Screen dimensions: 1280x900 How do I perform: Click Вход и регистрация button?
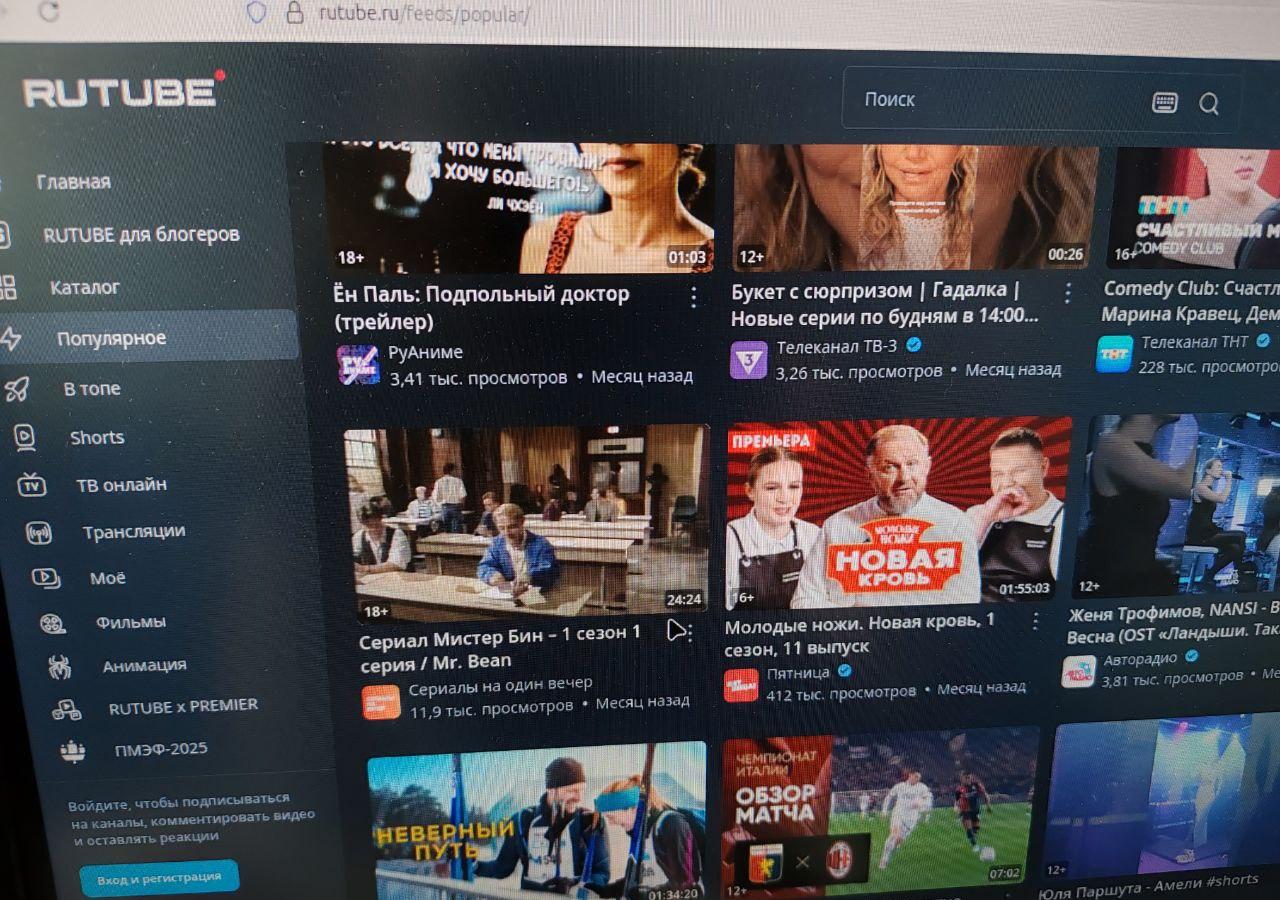[x=159, y=877]
